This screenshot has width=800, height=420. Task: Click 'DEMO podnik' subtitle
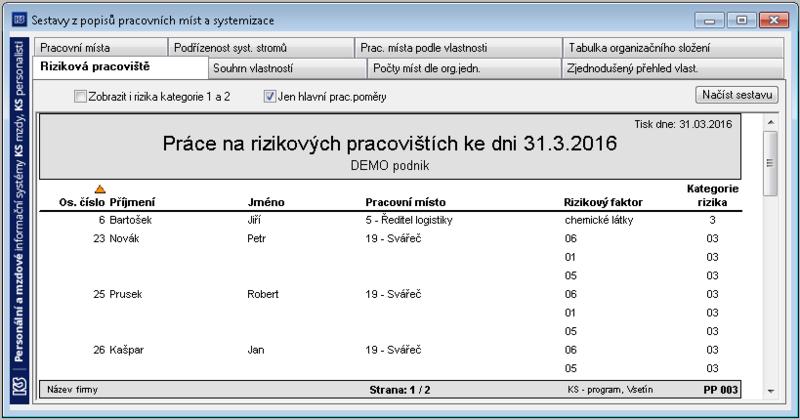tap(390, 165)
